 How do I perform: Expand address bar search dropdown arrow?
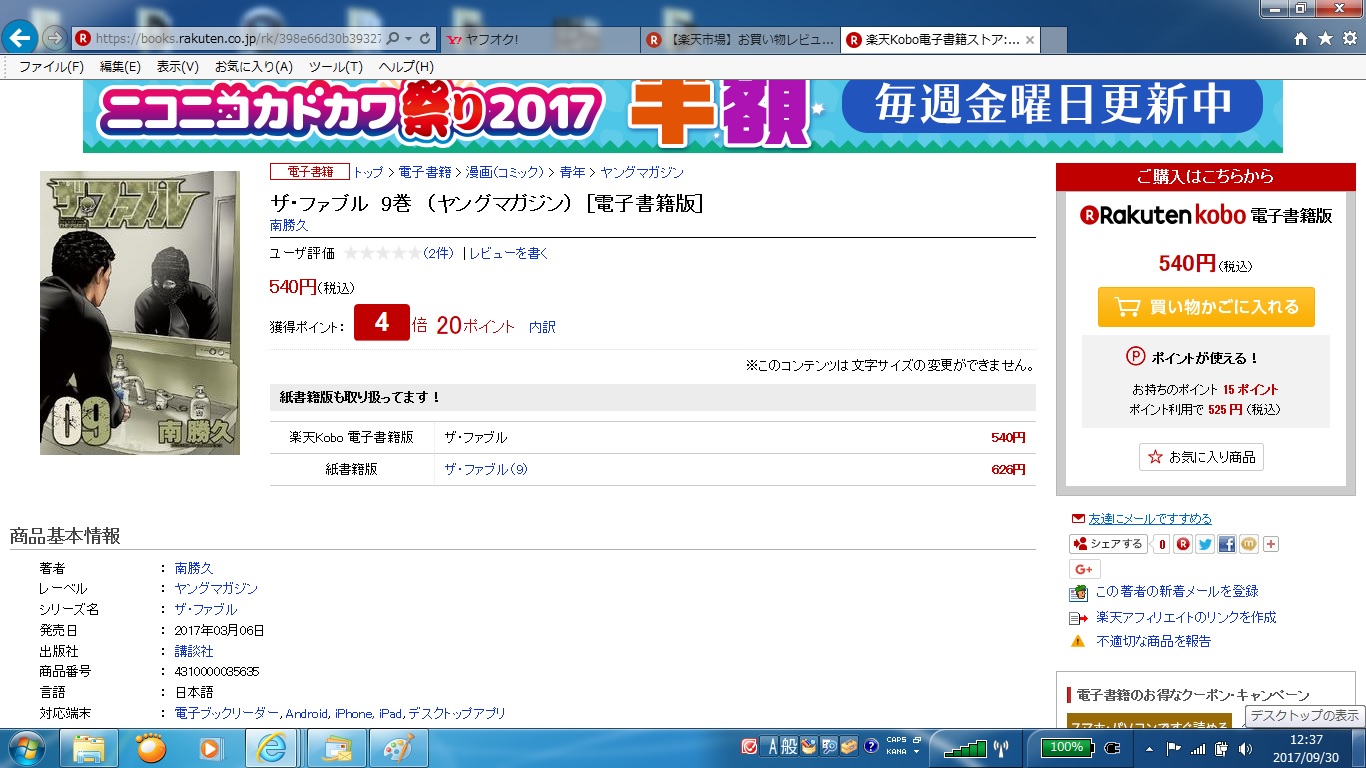pos(408,39)
